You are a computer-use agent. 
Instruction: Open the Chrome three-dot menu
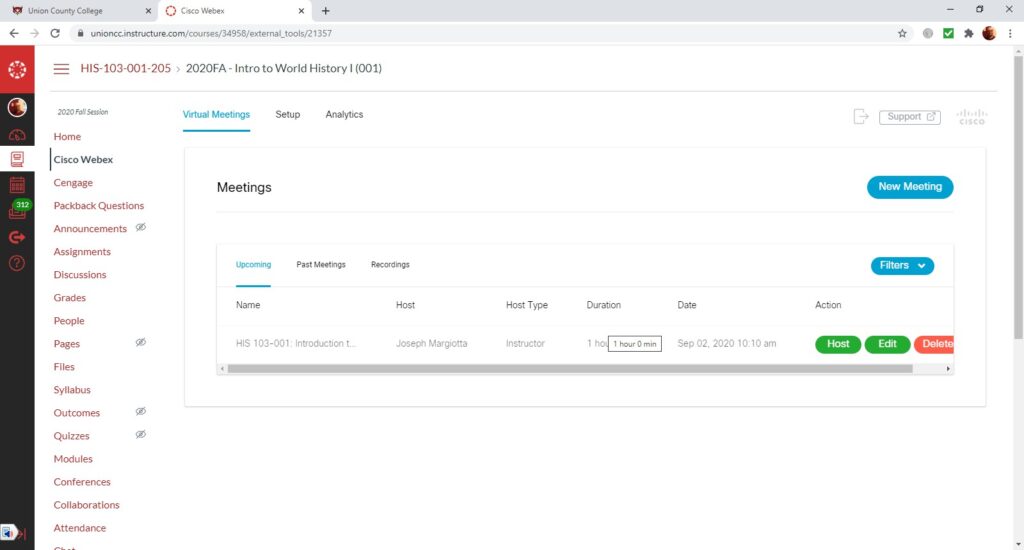[x=1011, y=33]
